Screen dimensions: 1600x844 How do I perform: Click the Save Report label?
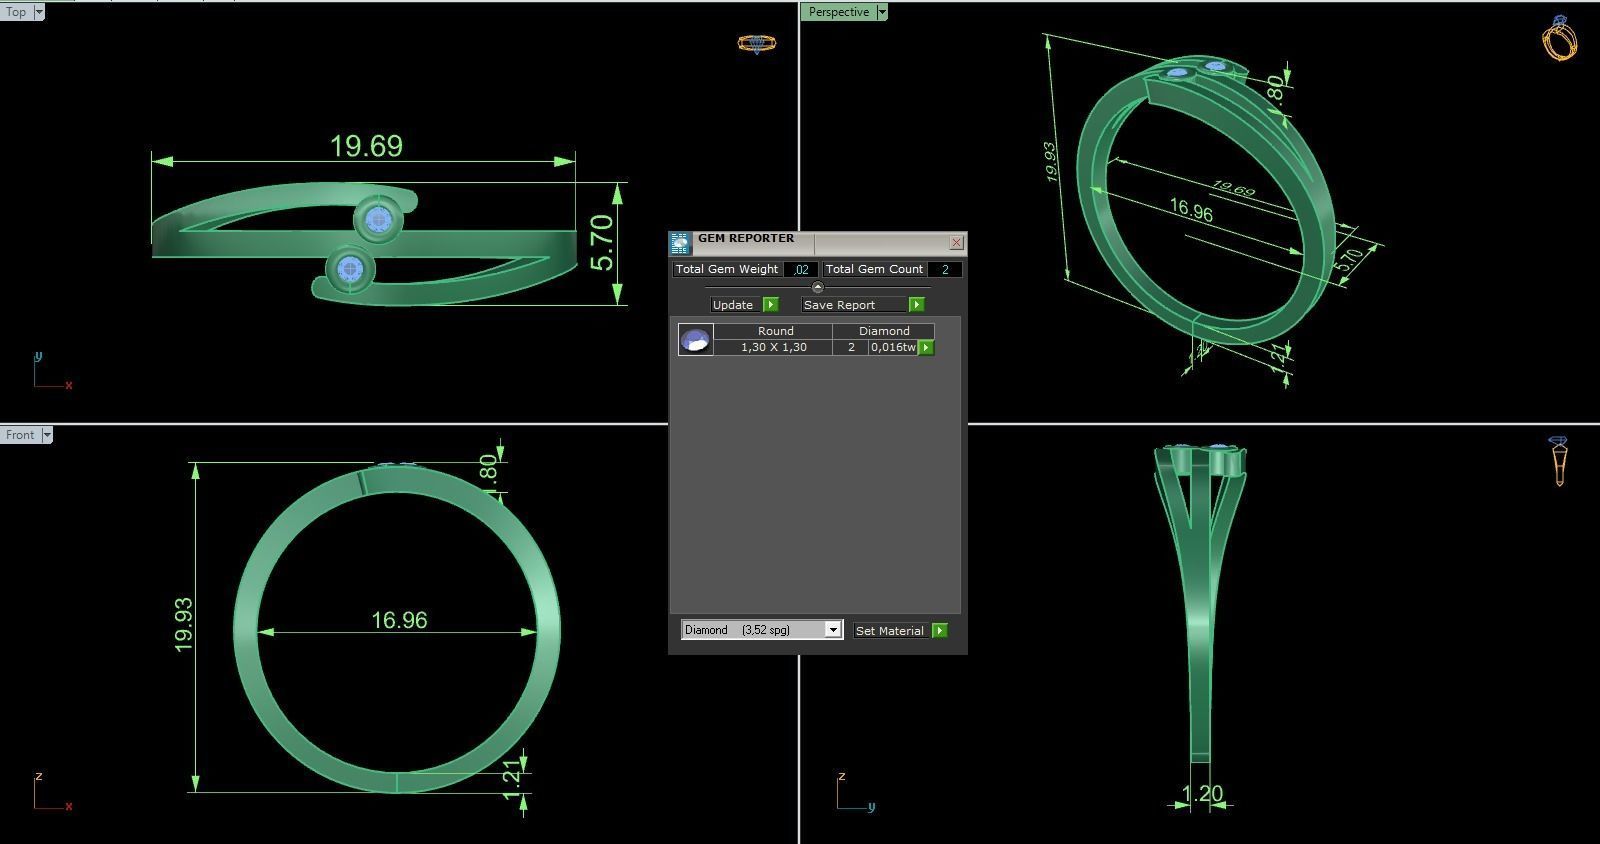[839, 305]
